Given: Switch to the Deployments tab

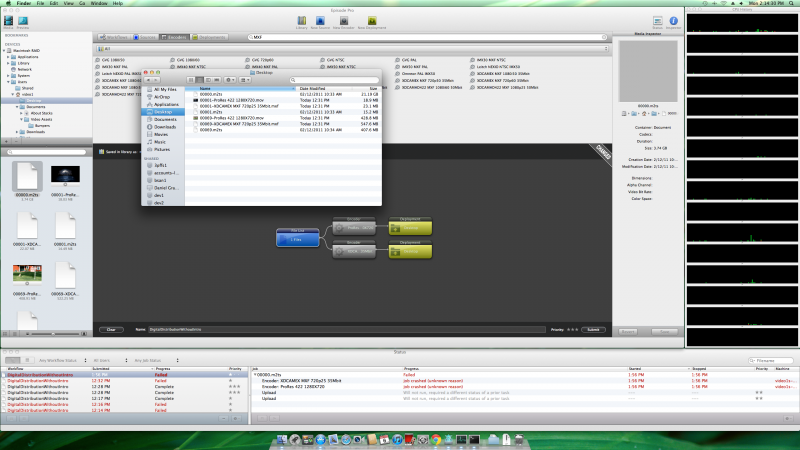Looking at the screenshot, I should (206, 36).
